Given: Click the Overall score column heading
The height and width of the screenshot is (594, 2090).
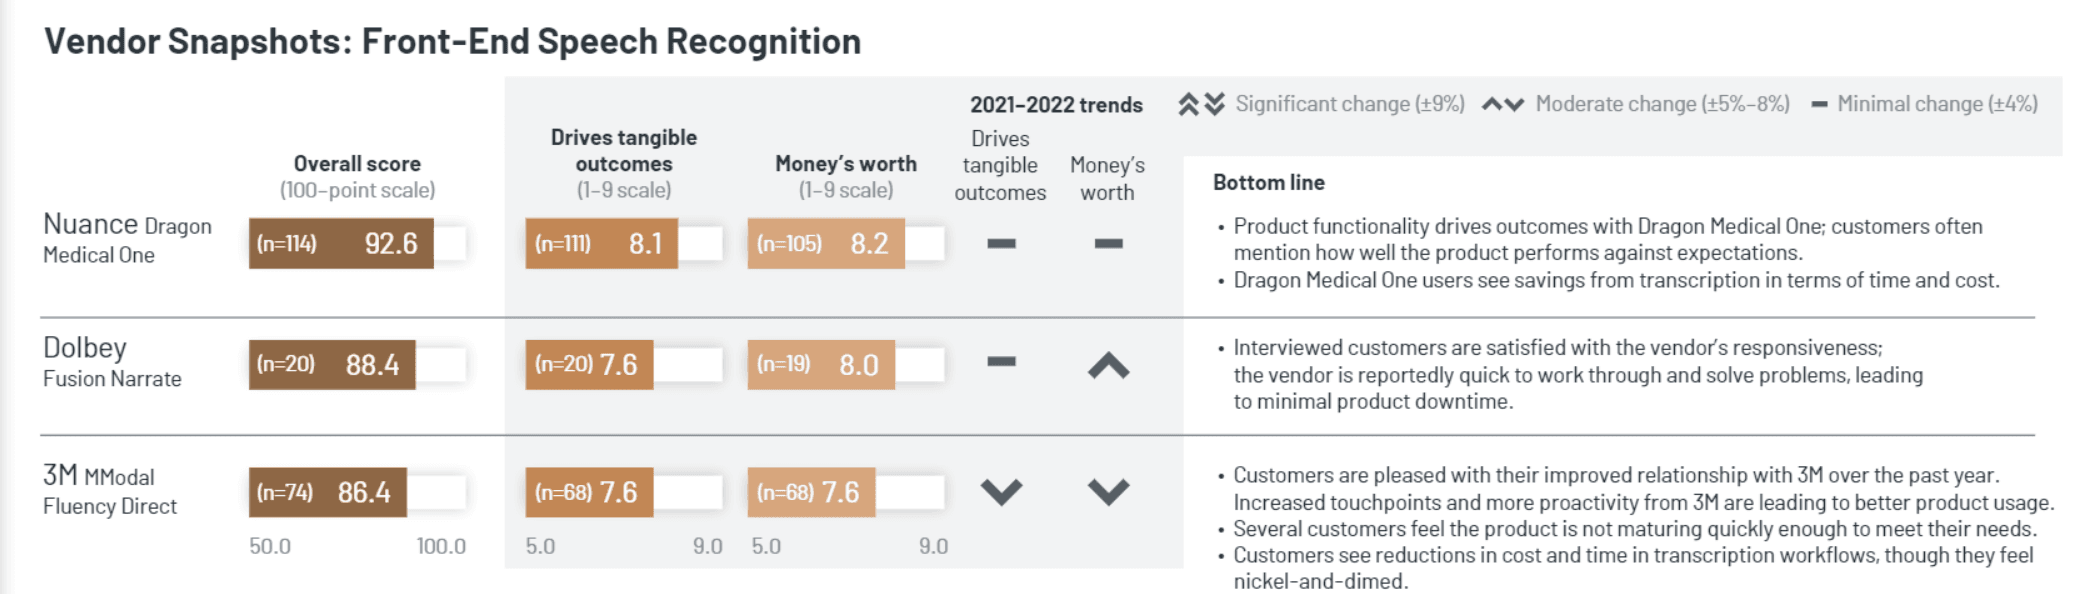Looking at the screenshot, I should pos(357,164).
